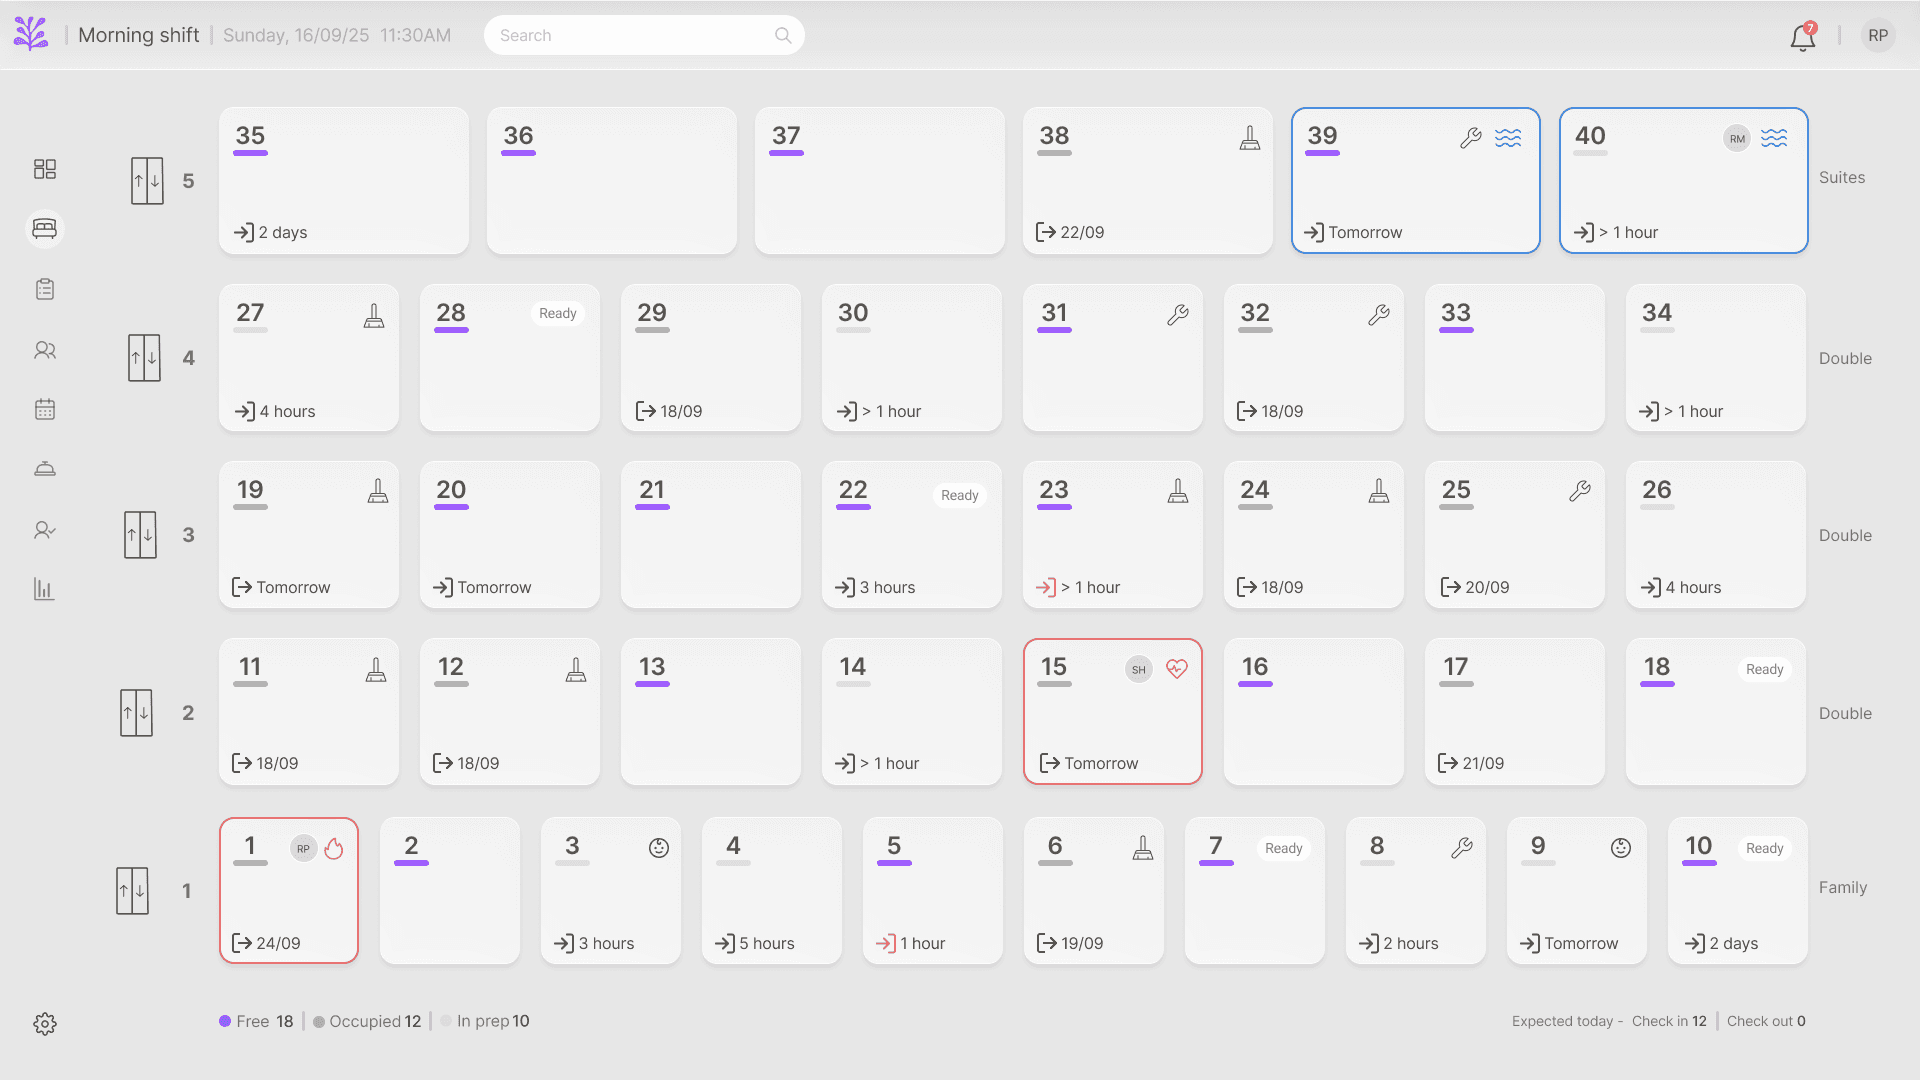Image resolution: width=1920 pixels, height=1080 pixels.
Task: Open the room service bell icon in sidebar
Action: [x=45, y=469]
